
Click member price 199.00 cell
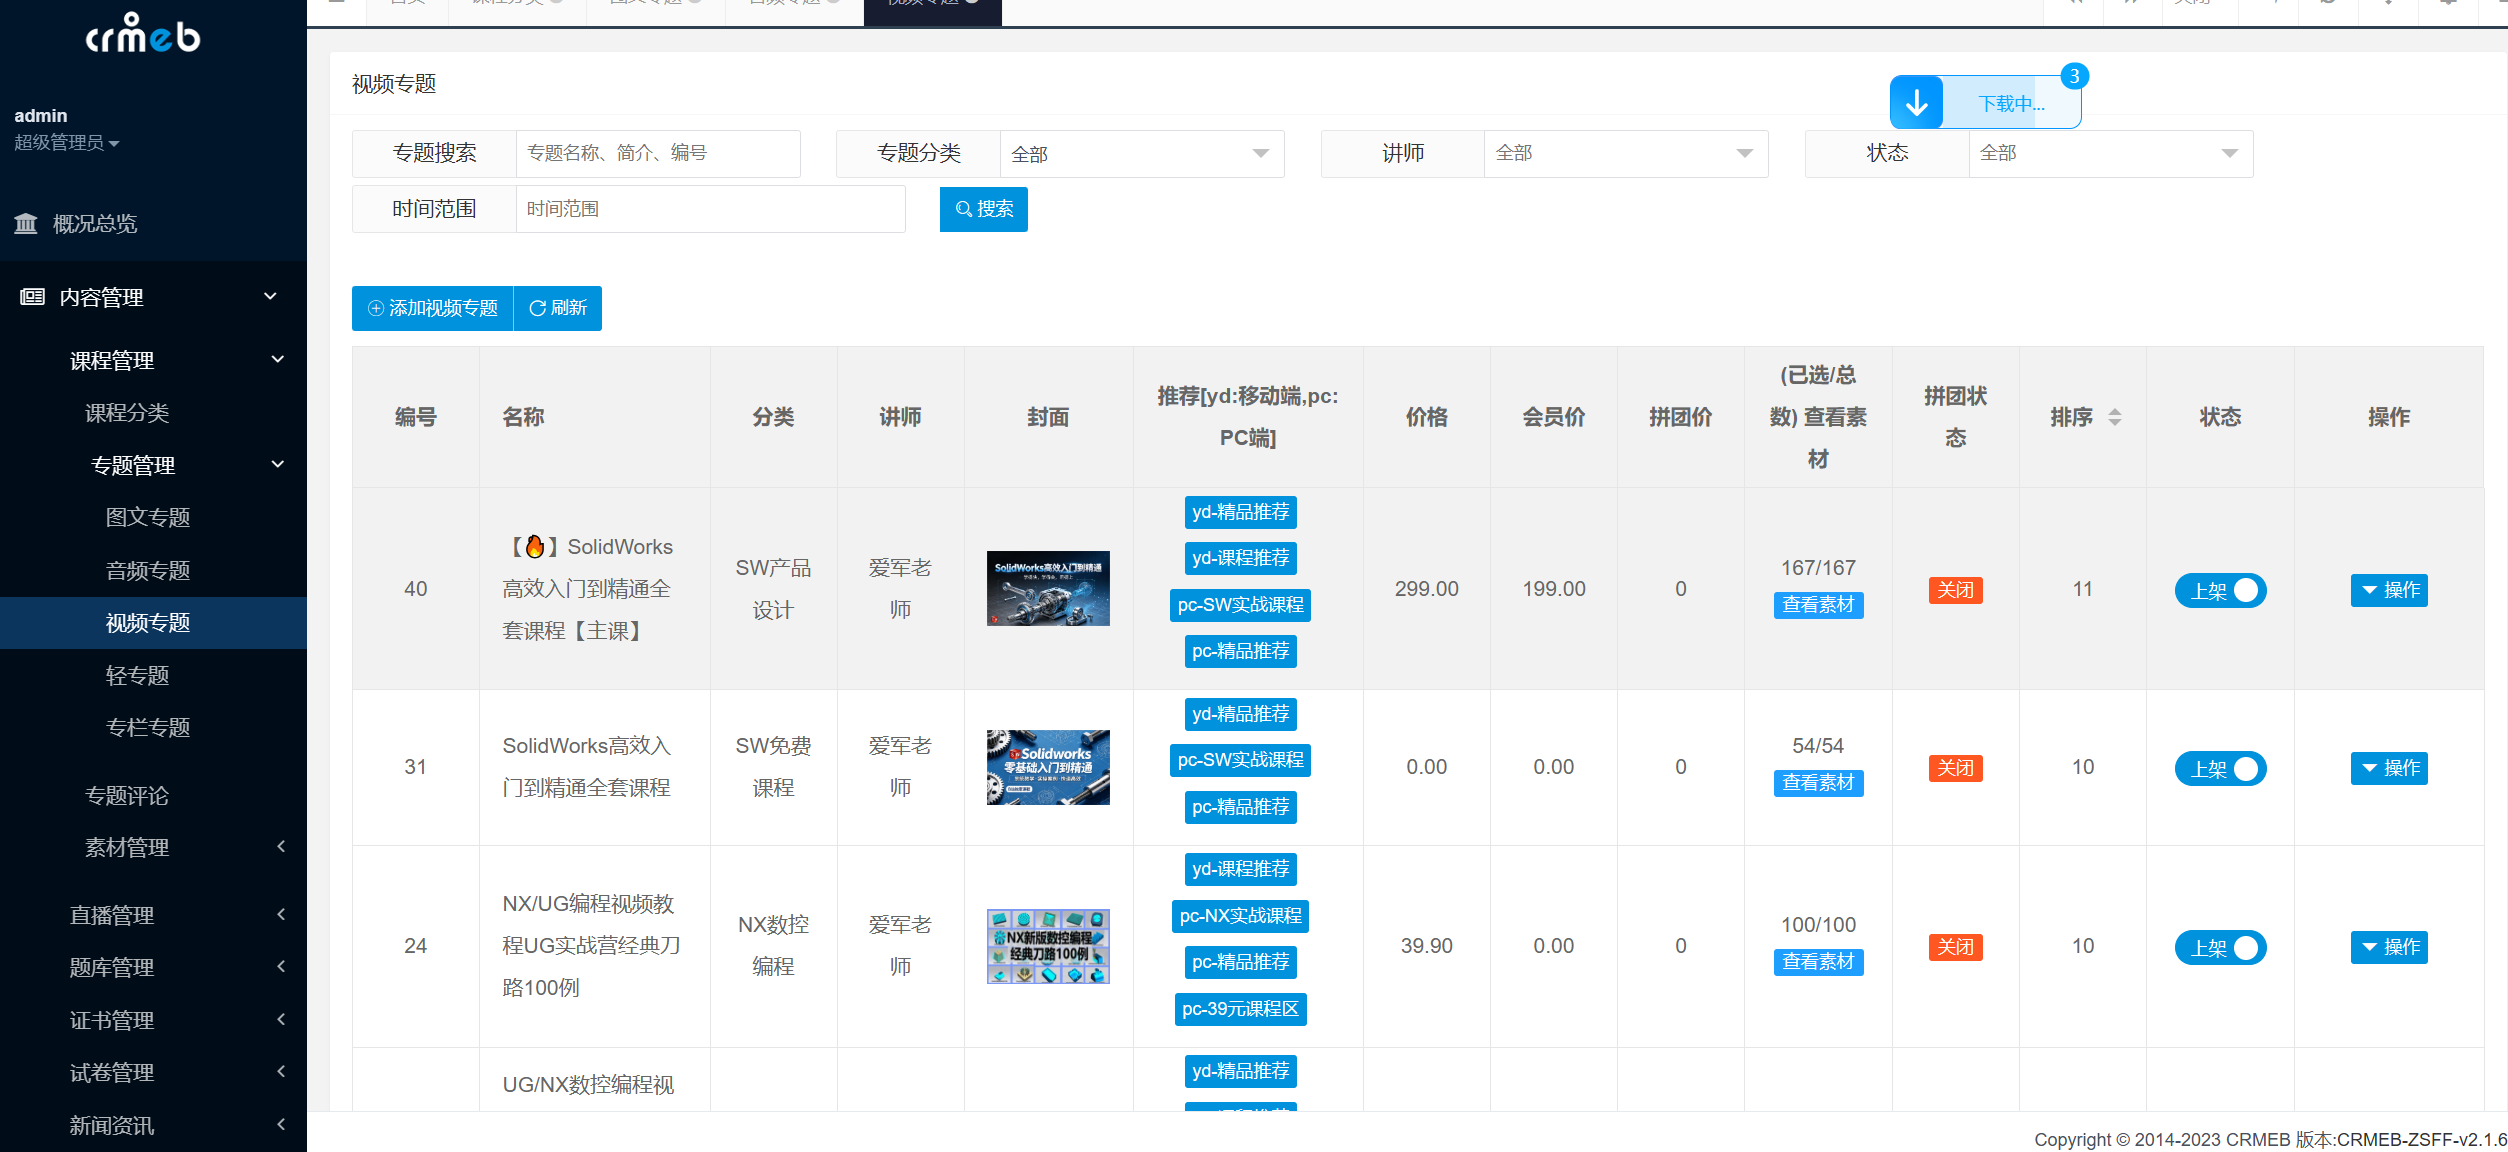tap(1553, 589)
